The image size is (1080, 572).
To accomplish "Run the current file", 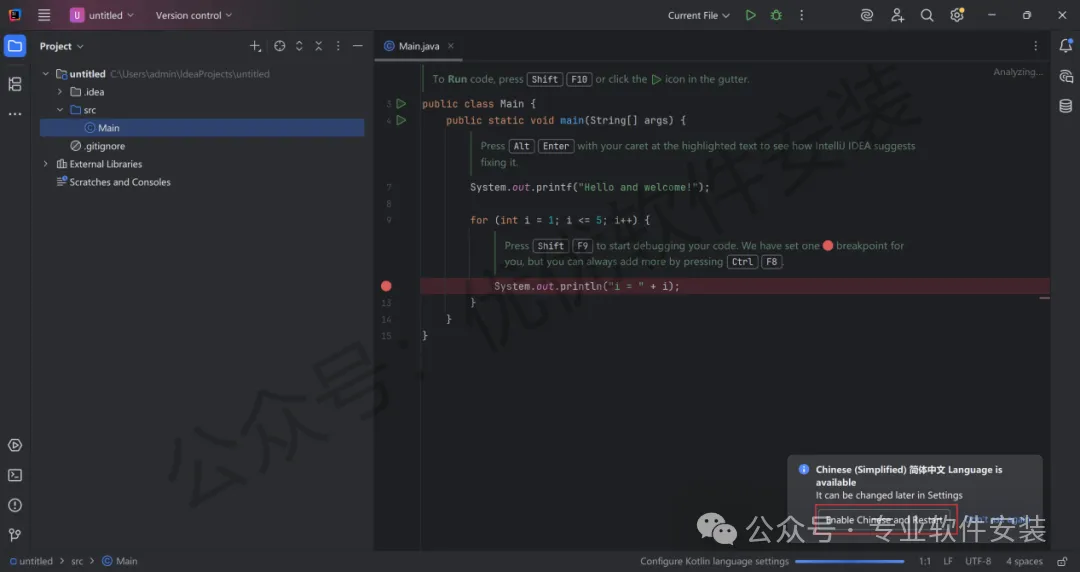I will [751, 14].
